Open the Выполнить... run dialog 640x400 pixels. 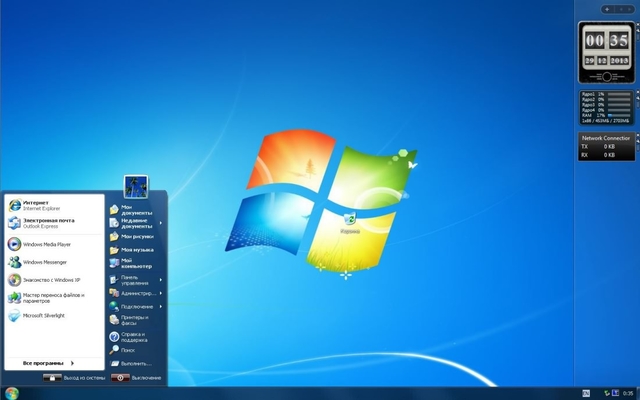pyautogui.click(x=136, y=363)
